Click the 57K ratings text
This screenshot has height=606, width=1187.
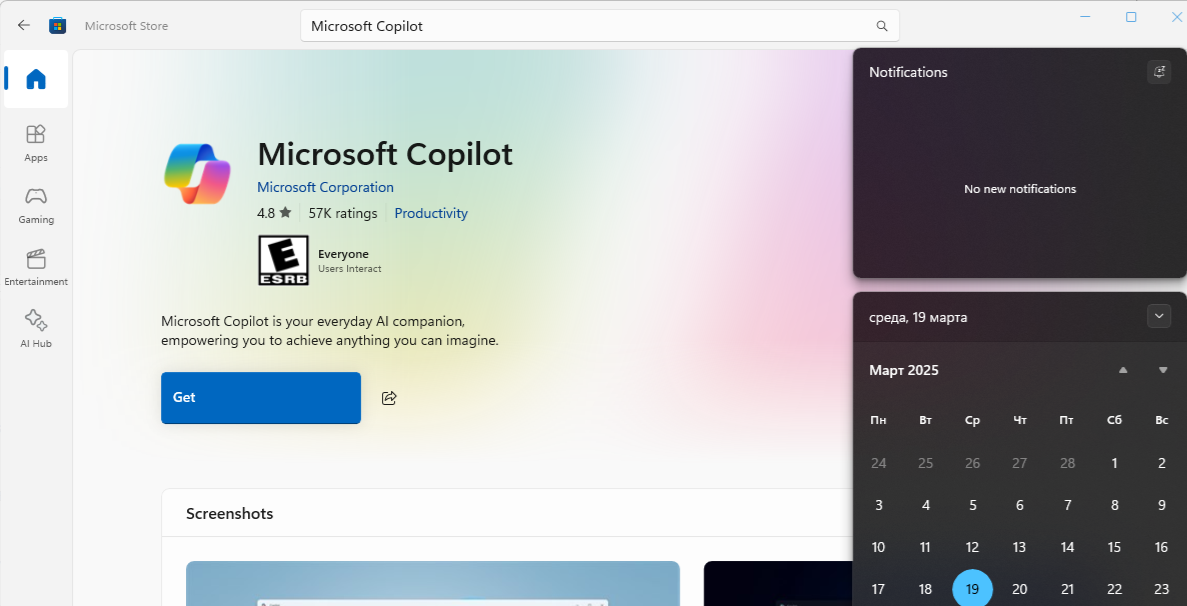(x=343, y=213)
